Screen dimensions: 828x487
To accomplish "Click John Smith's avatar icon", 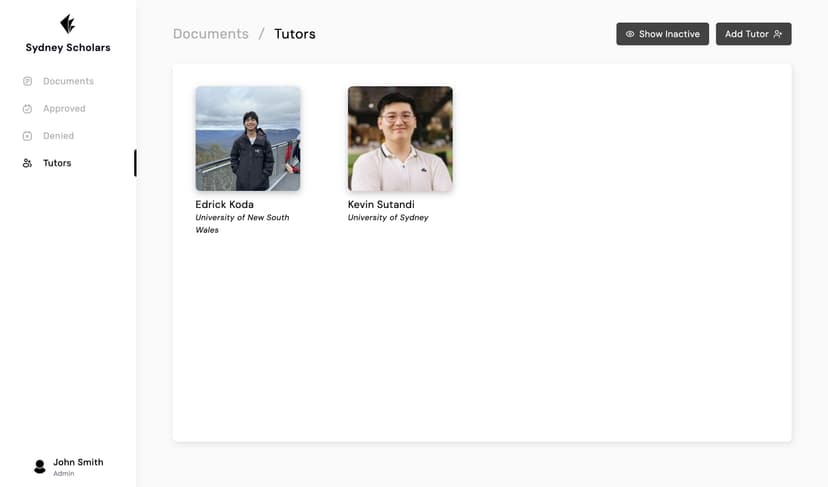I will pos(40,466).
